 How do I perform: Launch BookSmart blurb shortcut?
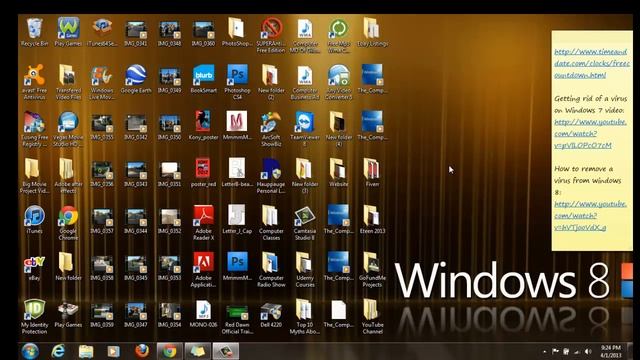pos(203,79)
